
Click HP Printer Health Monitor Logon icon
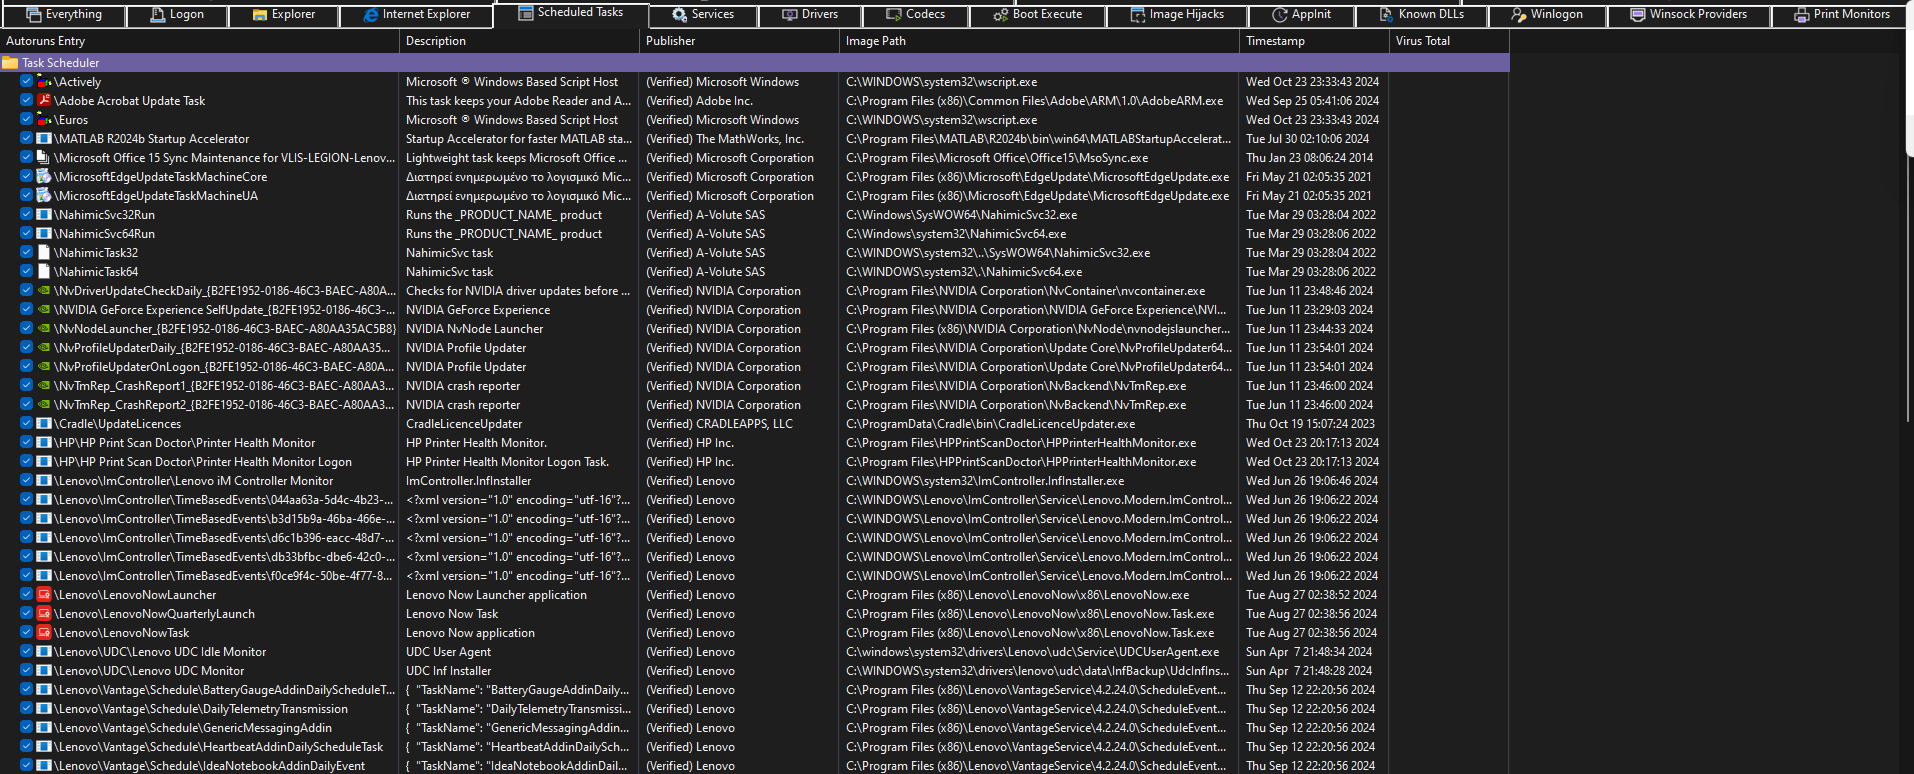(44, 462)
